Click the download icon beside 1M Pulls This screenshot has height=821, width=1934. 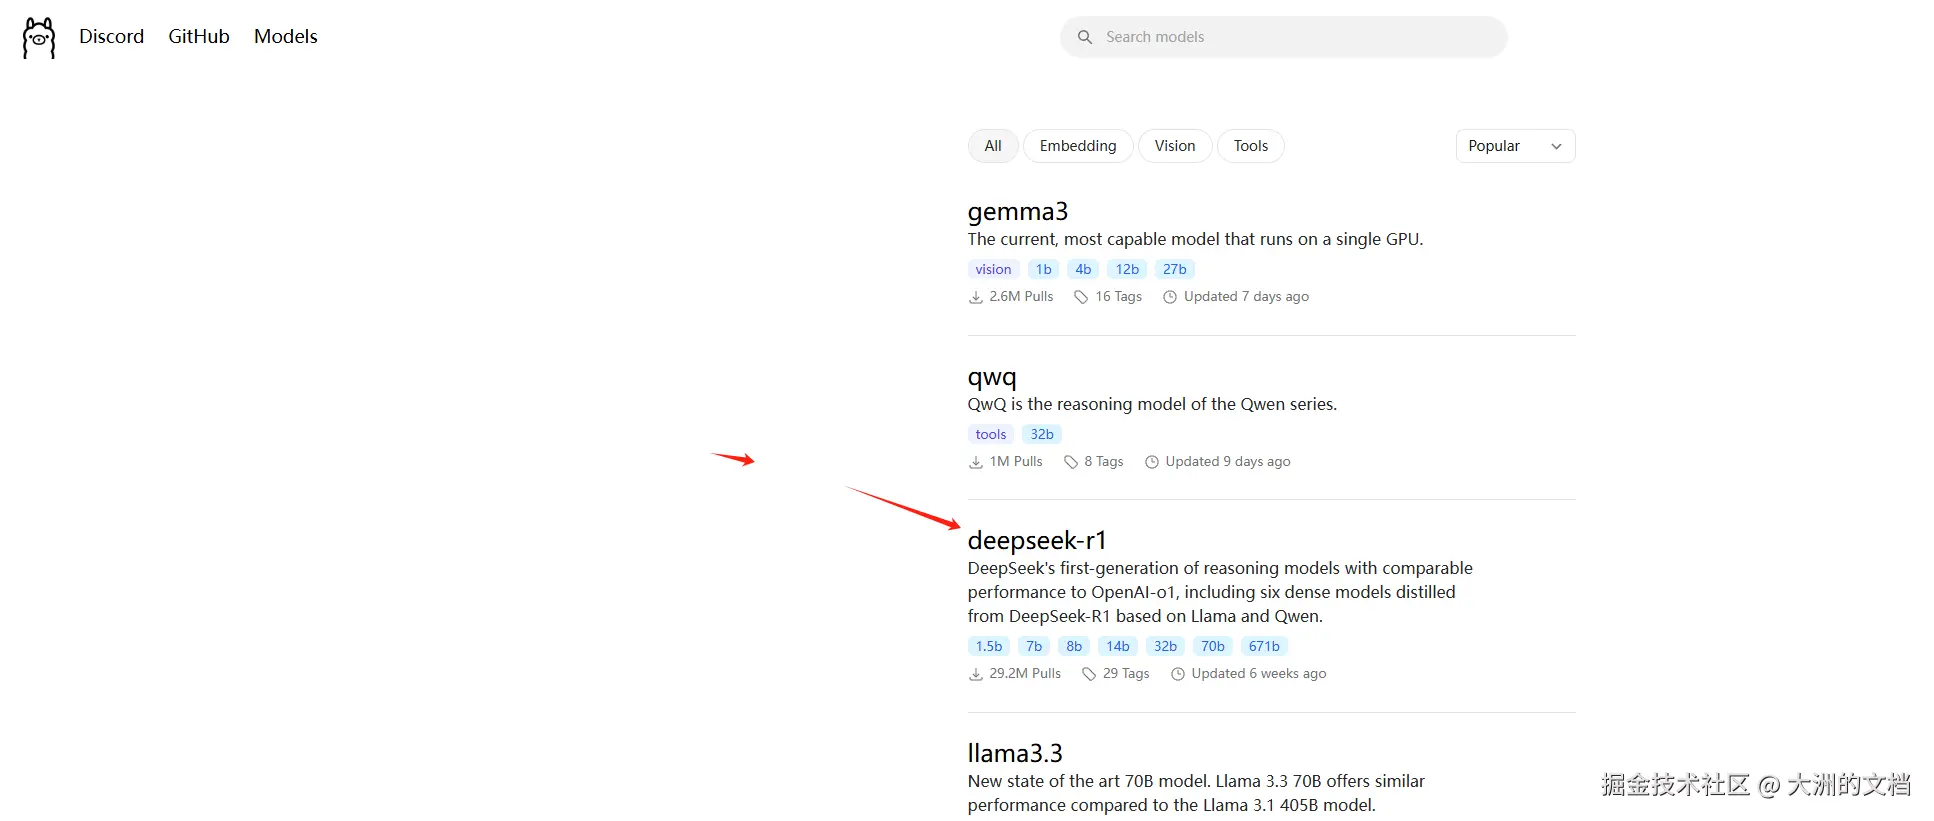975,462
